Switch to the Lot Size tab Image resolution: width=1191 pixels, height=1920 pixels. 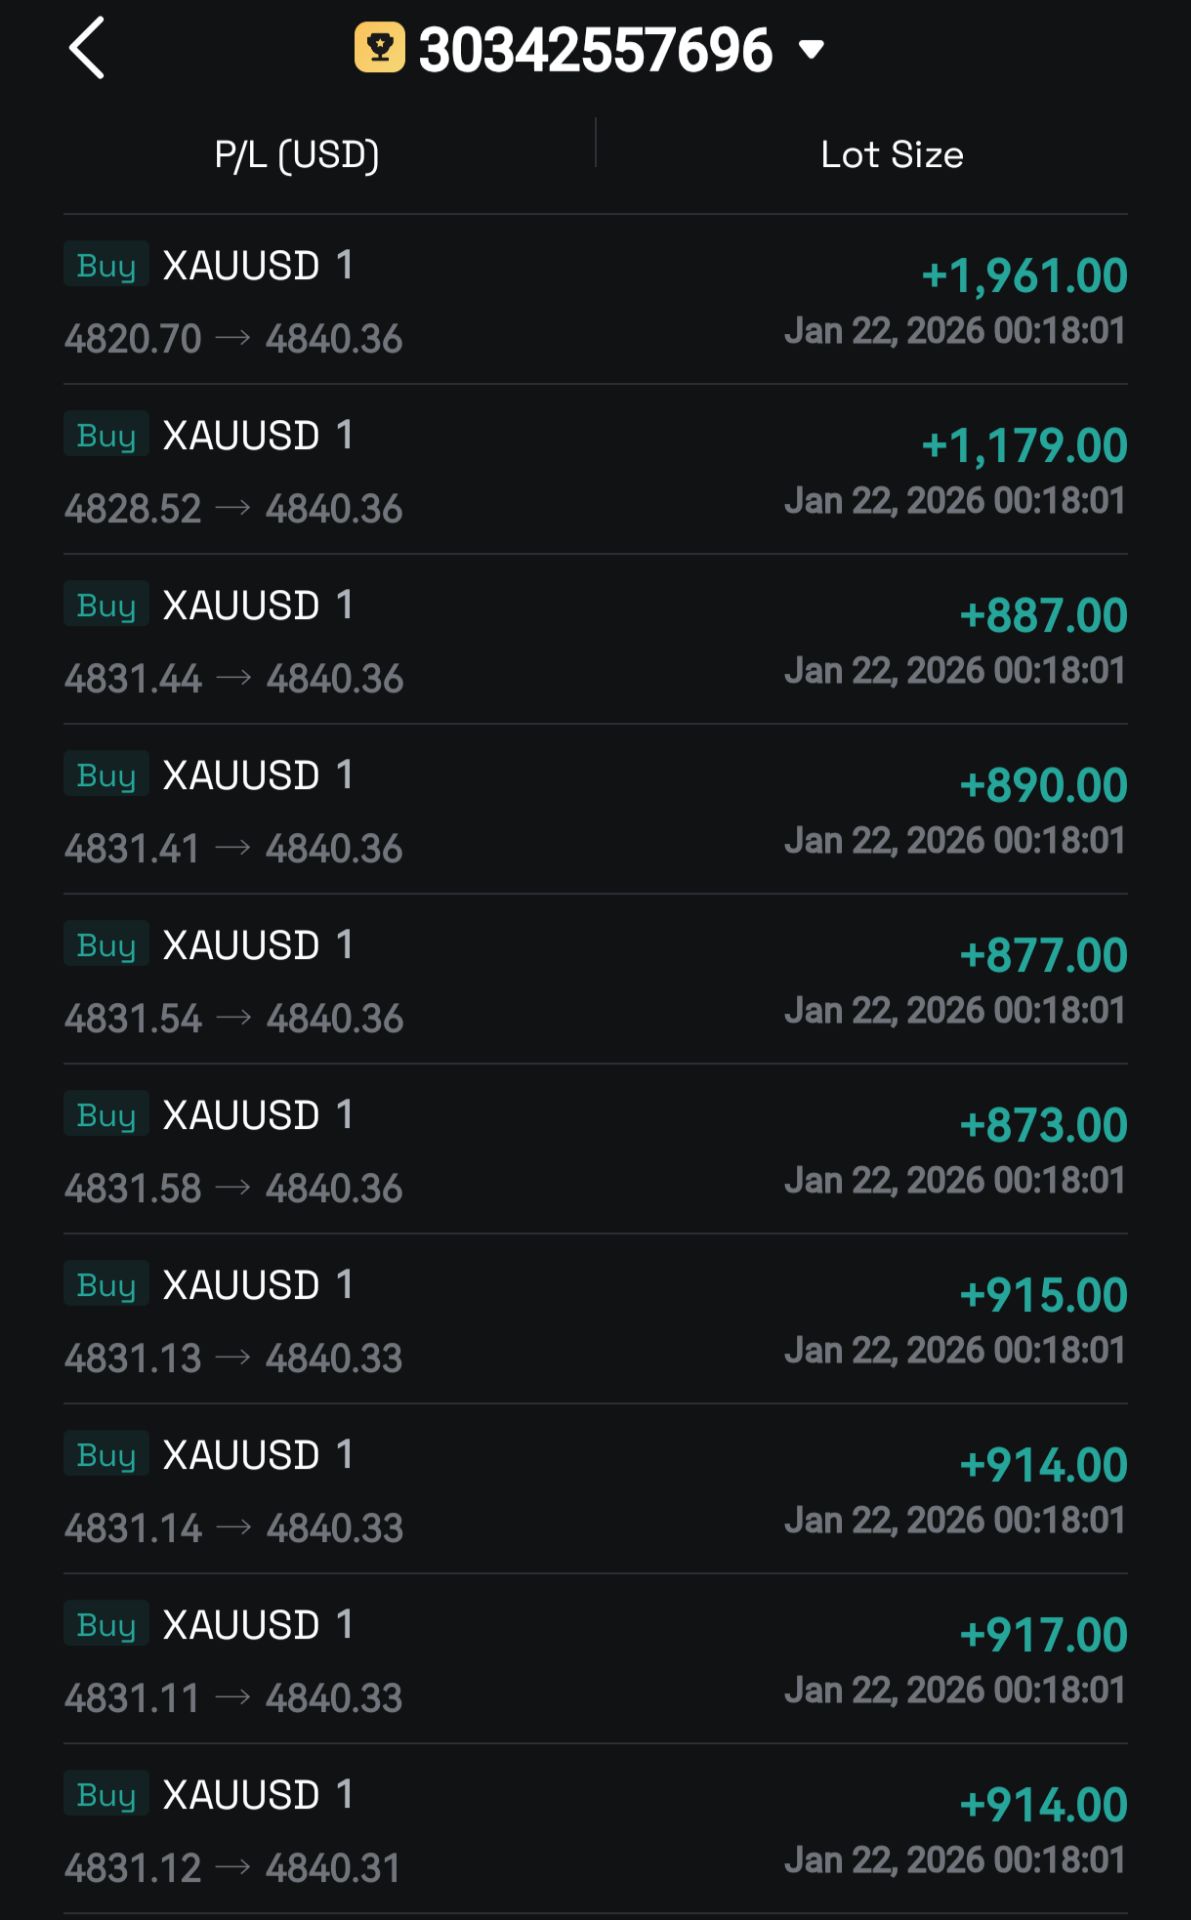tap(892, 155)
